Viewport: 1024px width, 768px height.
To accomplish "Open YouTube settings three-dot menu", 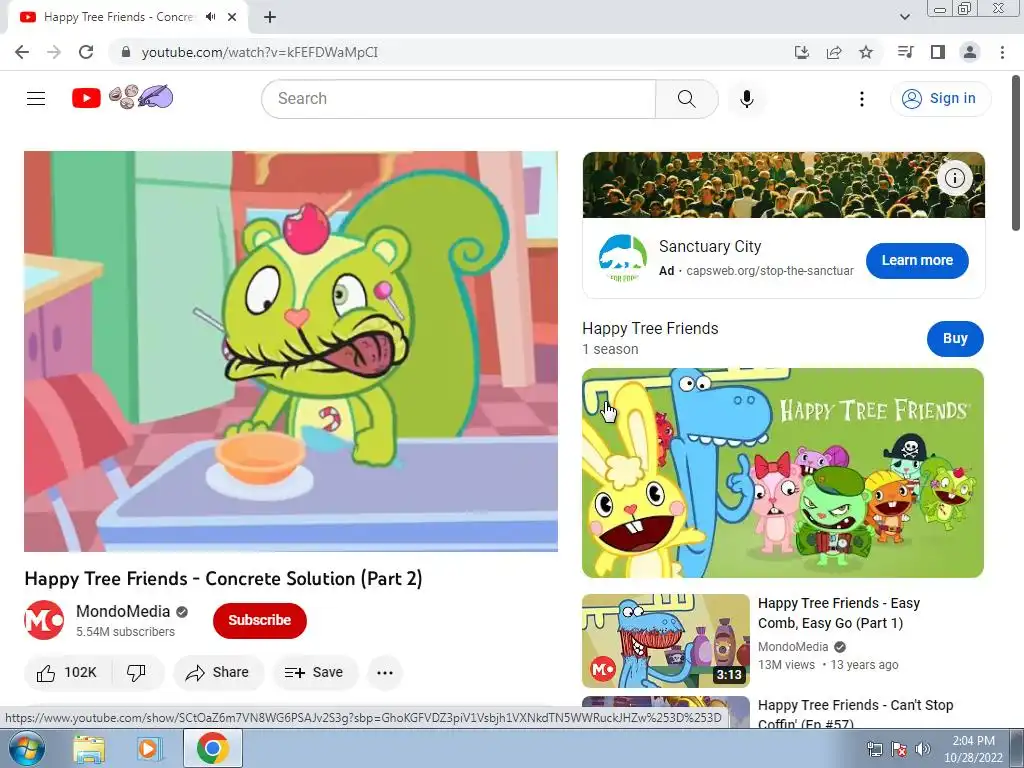I will (862, 99).
